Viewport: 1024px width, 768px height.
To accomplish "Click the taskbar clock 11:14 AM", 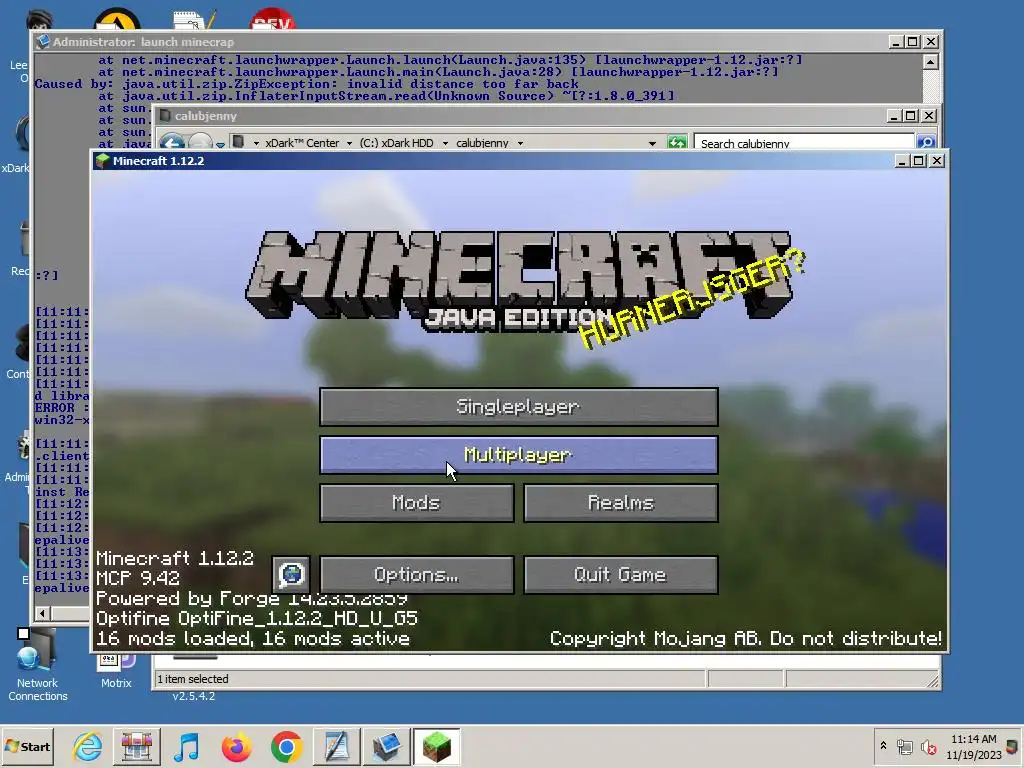I will [974, 739].
